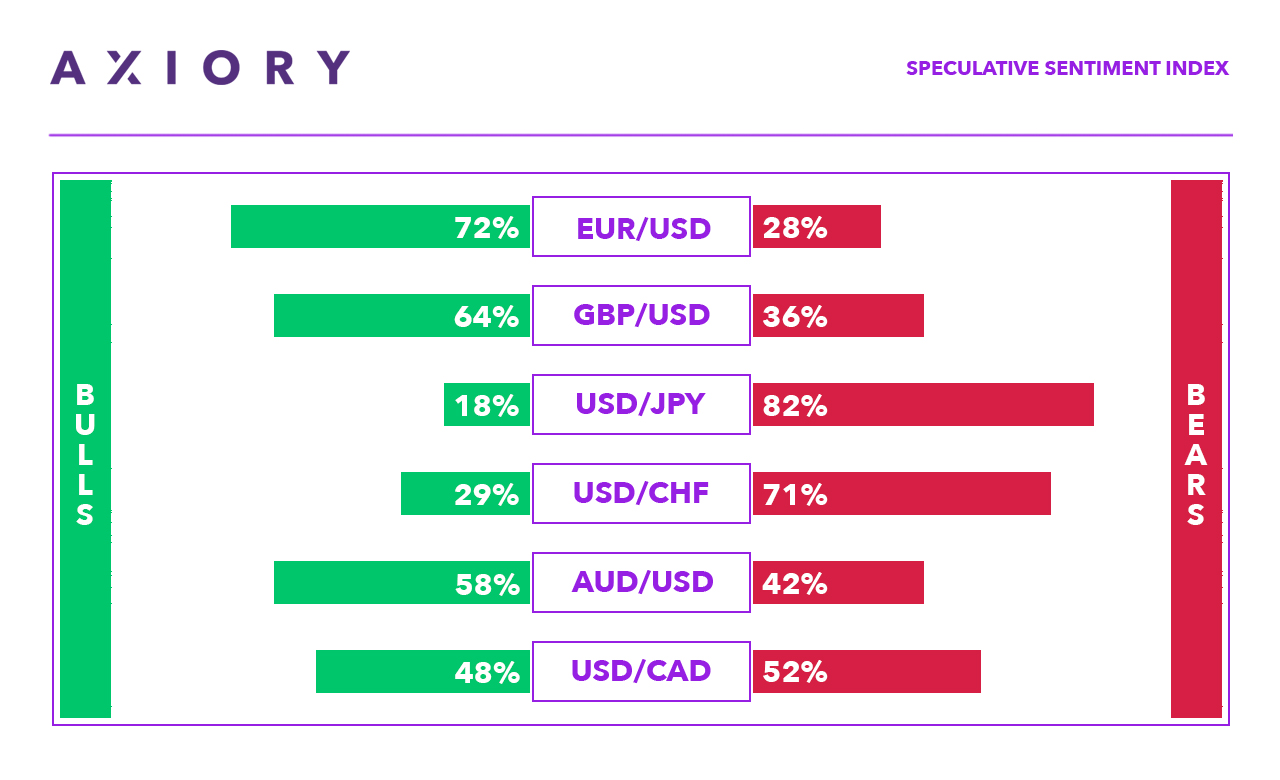This screenshot has height=780, width=1280.
Task: Click the 52% red USD/CAD bar
Action: pos(867,671)
